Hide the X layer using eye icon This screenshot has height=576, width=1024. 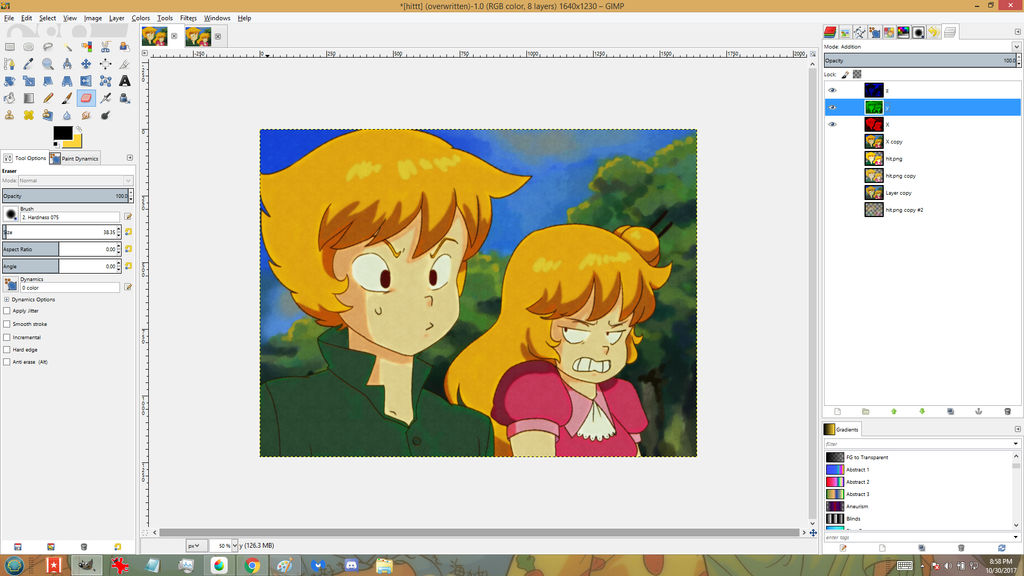pyautogui.click(x=832, y=125)
